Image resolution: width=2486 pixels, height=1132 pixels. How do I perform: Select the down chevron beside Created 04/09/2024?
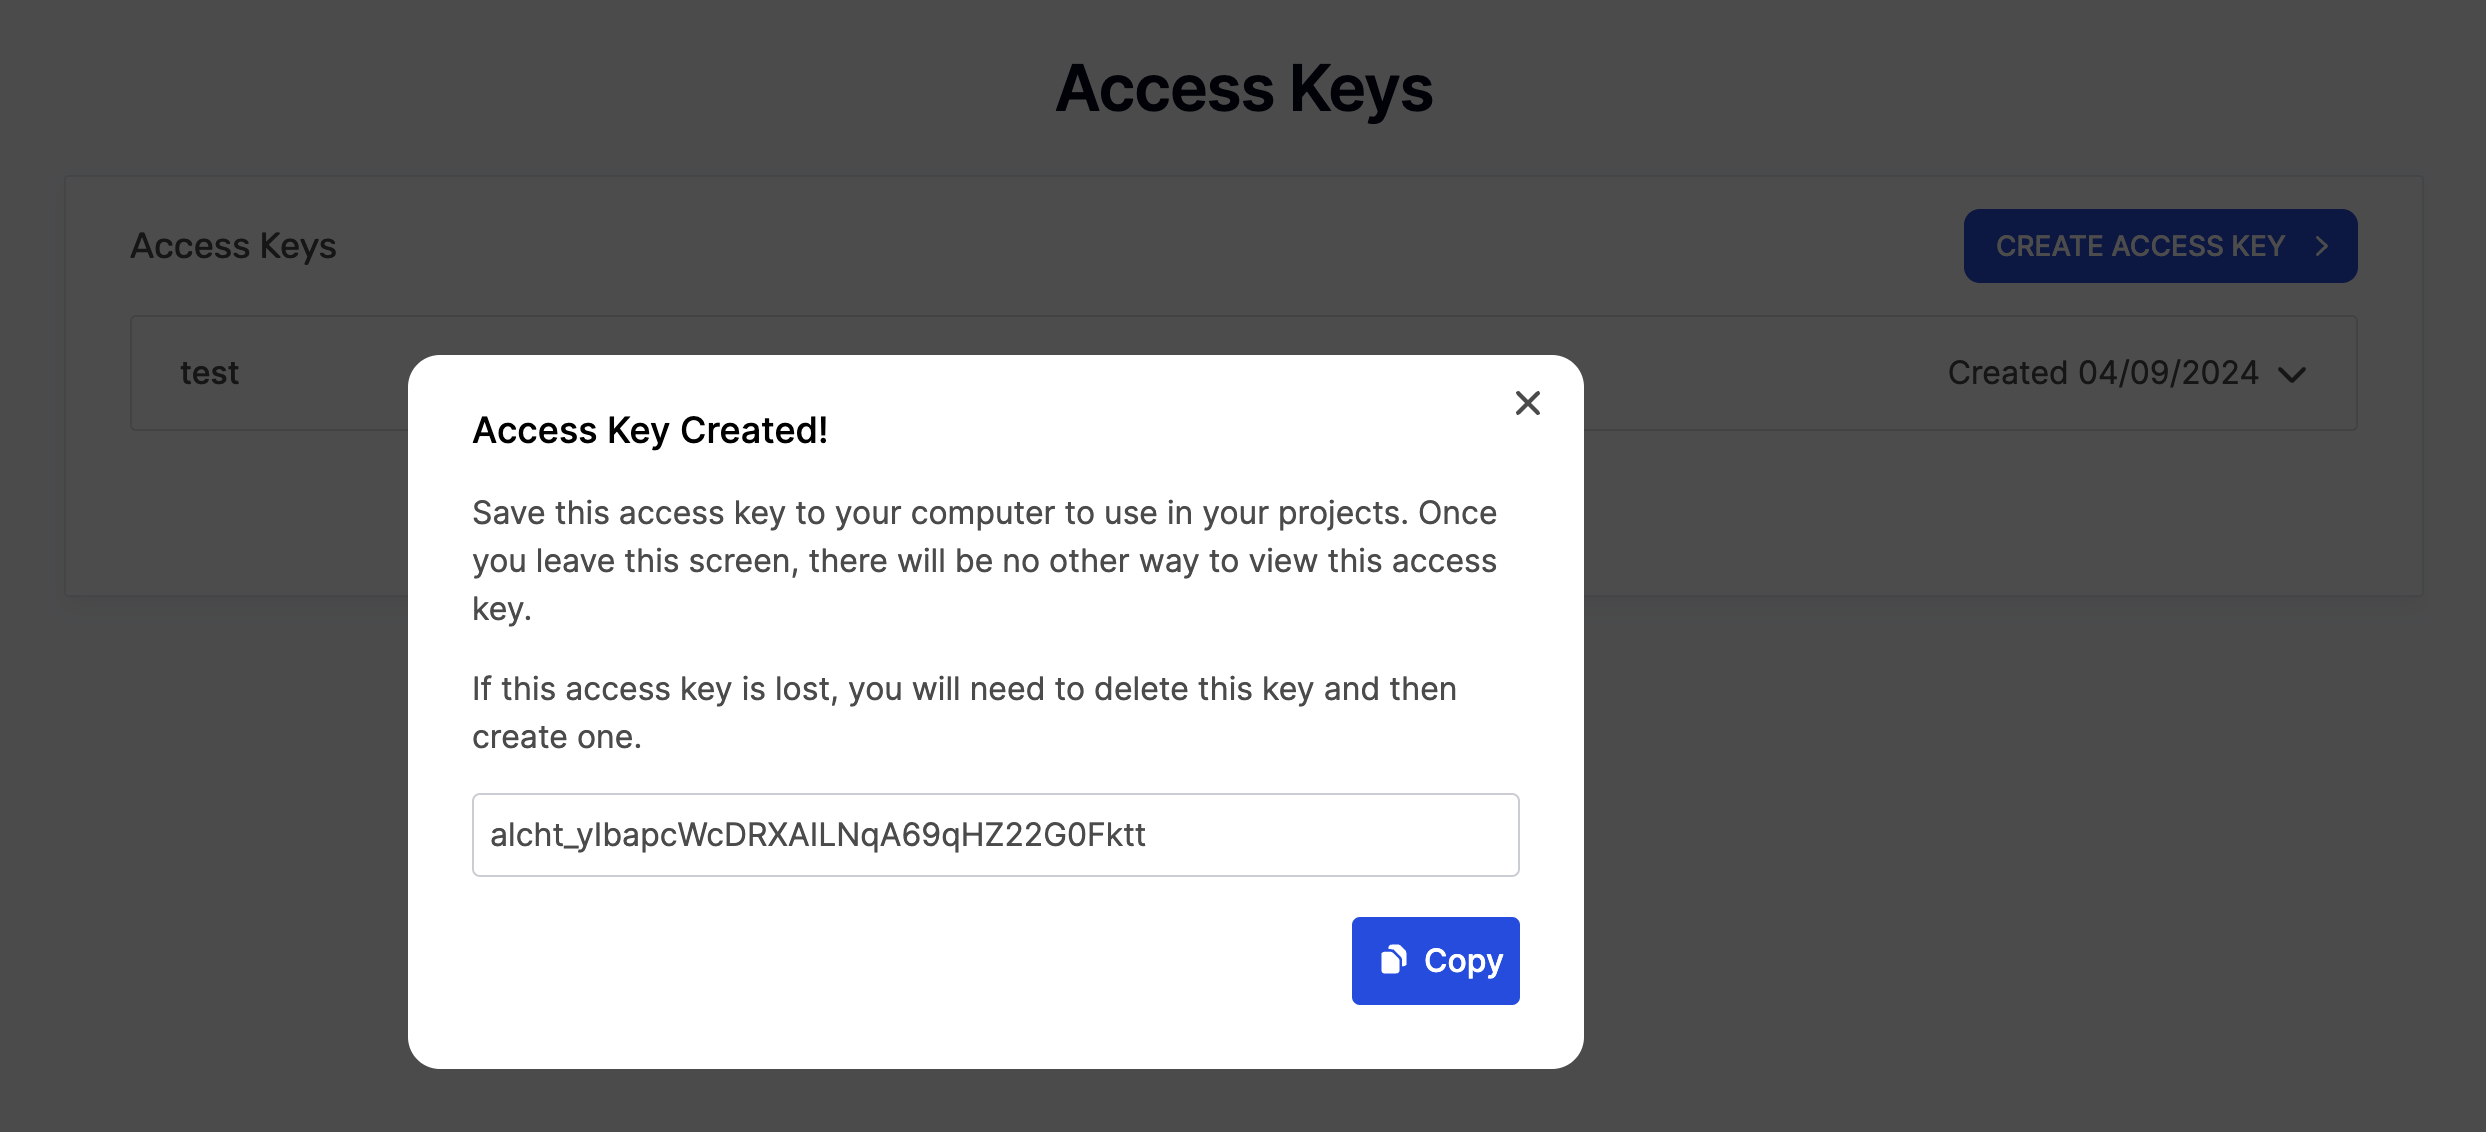click(x=2293, y=375)
